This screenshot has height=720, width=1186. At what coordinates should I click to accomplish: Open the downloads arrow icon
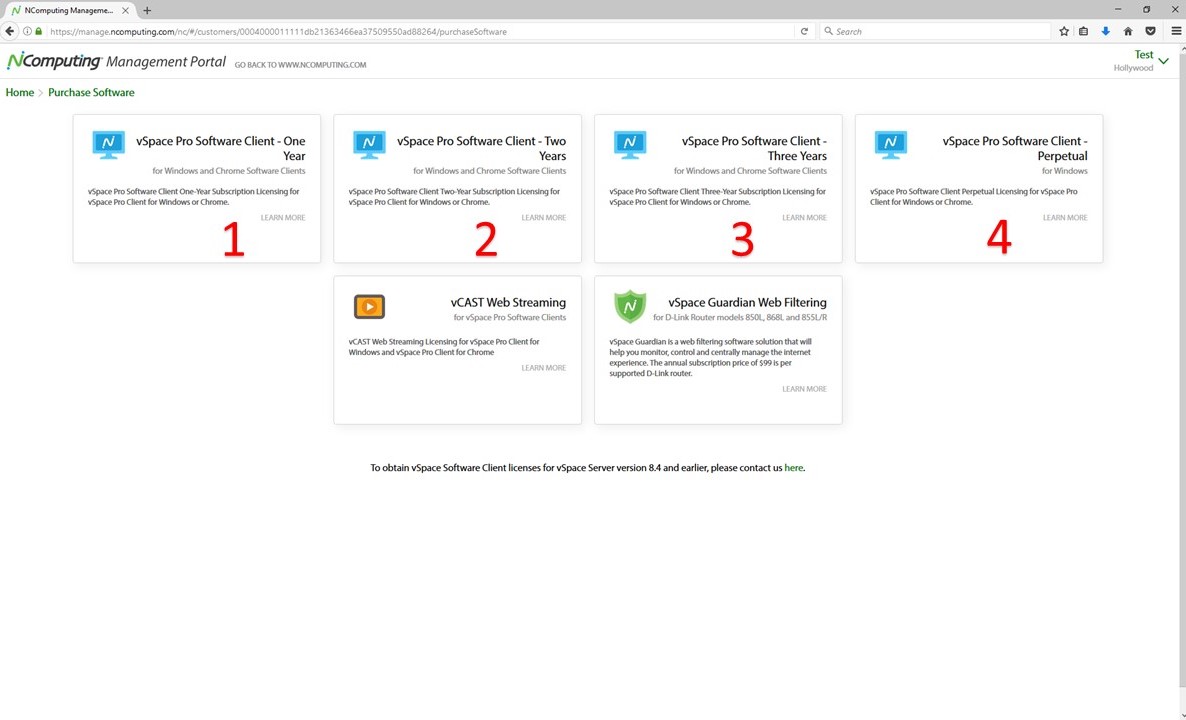[x=1106, y=31]
